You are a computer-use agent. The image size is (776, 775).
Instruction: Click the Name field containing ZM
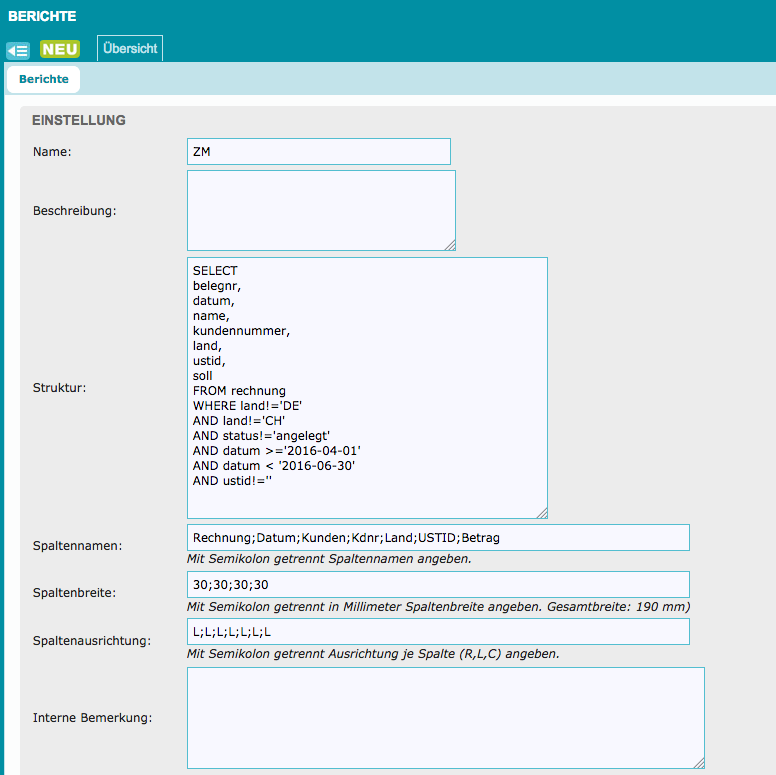318,151
